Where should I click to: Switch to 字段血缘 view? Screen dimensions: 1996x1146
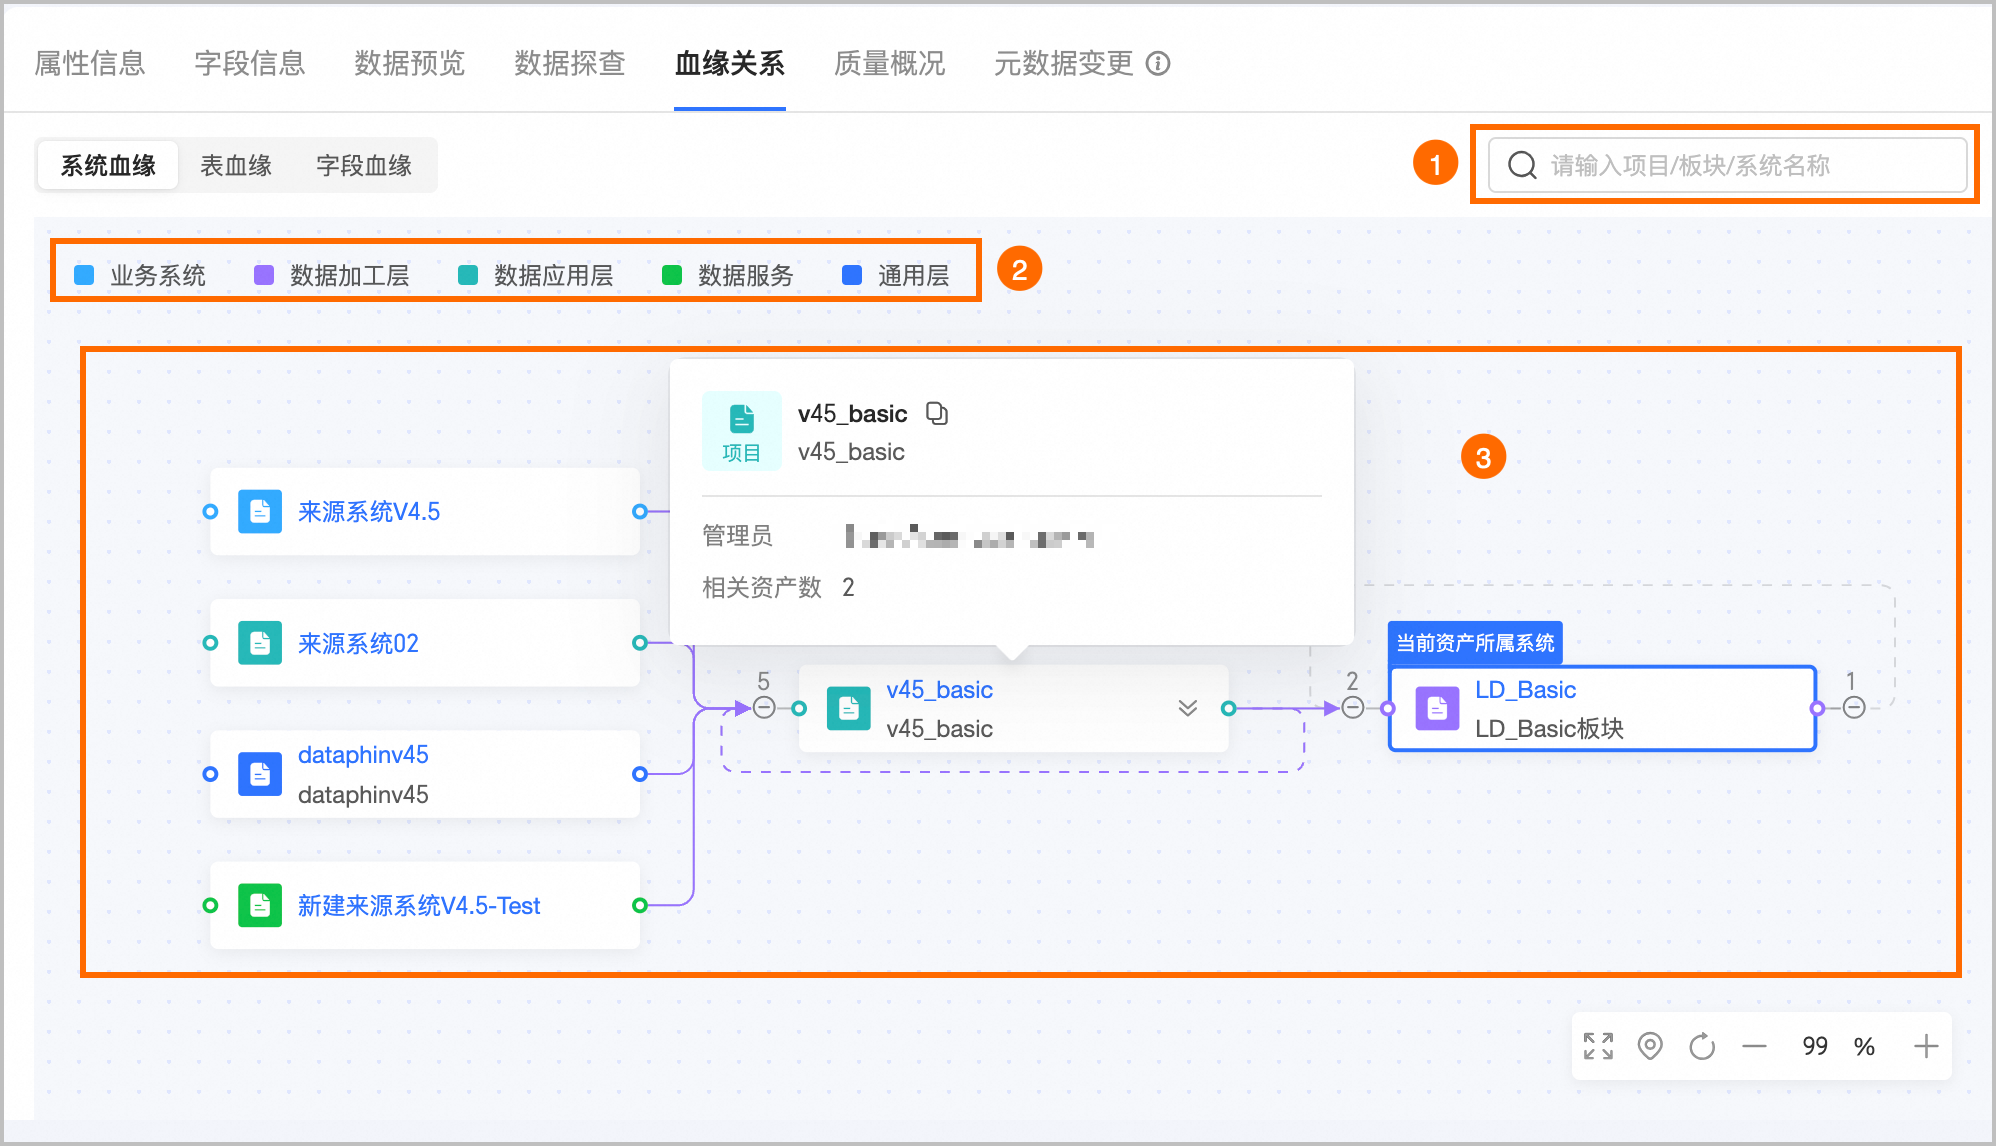tap(364, 165)
